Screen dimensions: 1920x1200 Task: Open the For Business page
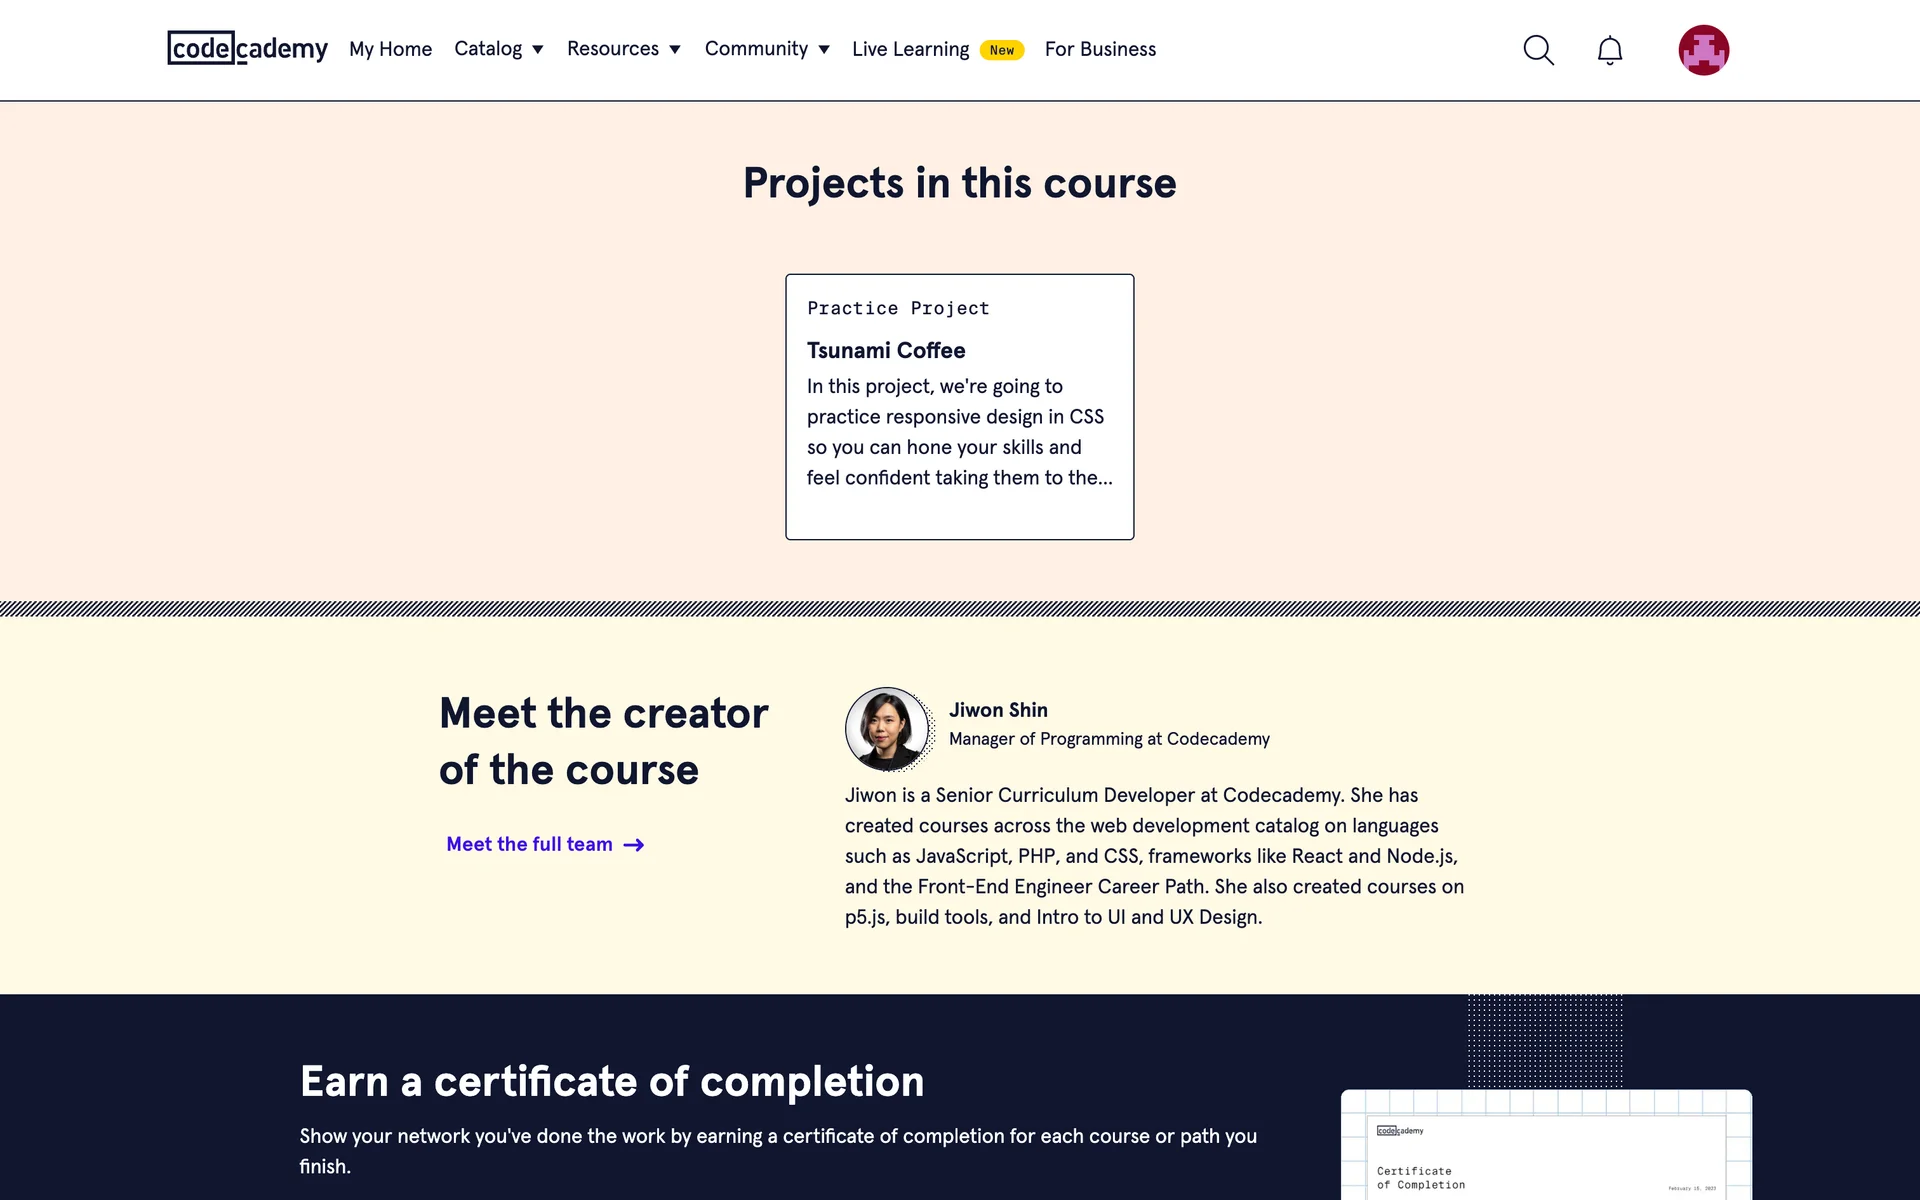1100,49
